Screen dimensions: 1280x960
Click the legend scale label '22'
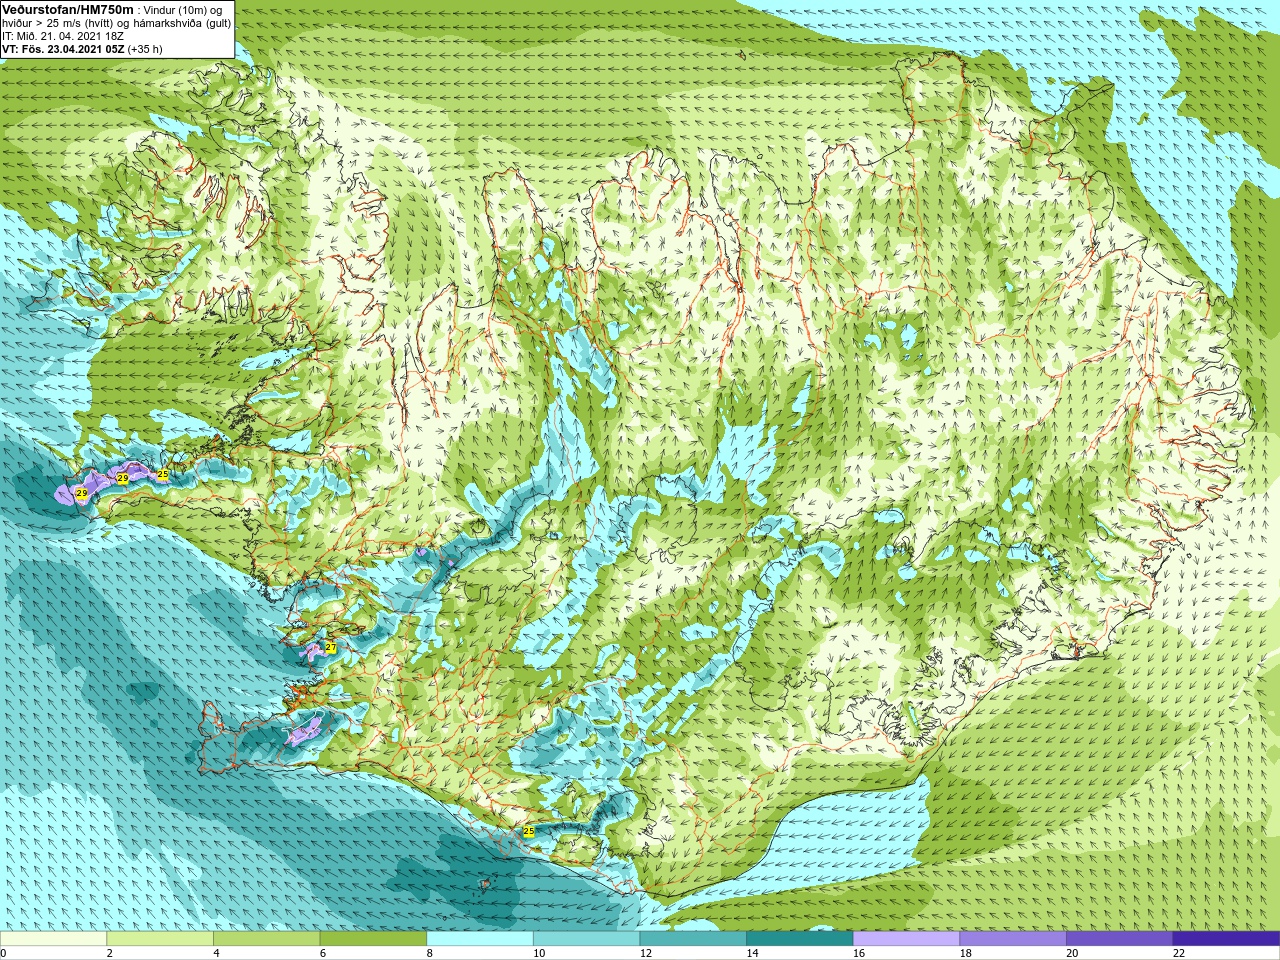coord(1179,953)
